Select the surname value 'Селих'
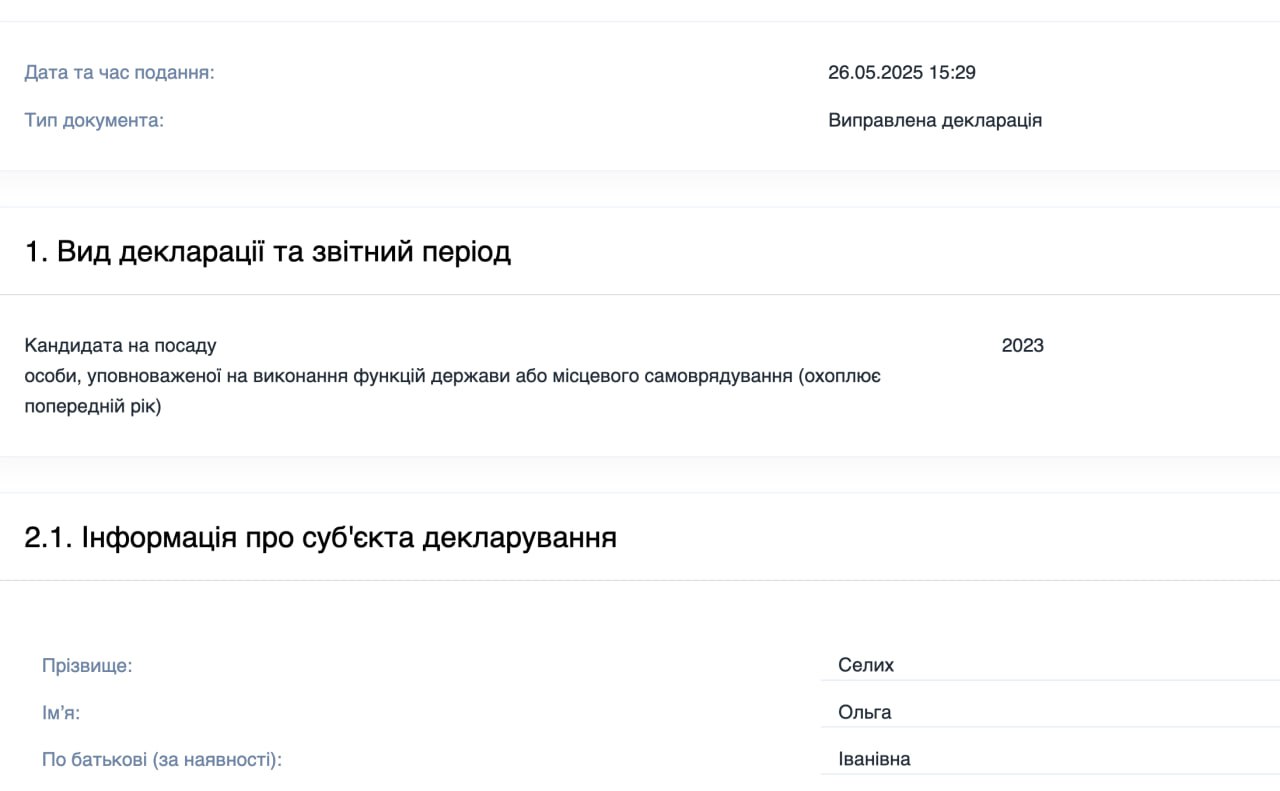 [x=866, y=665]
